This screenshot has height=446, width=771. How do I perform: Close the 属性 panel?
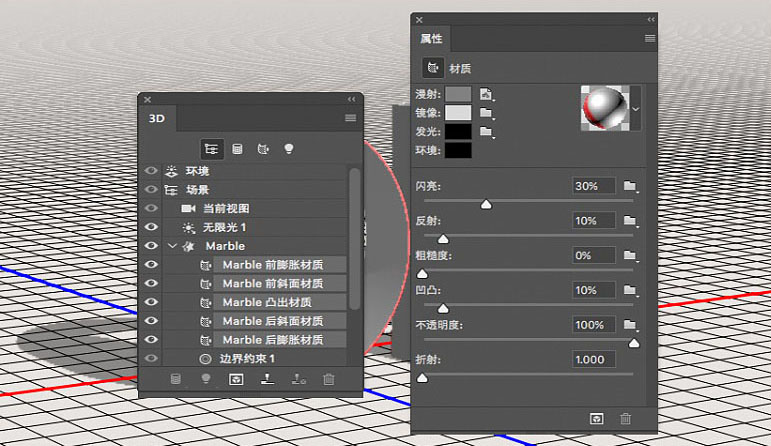(419, 20)
